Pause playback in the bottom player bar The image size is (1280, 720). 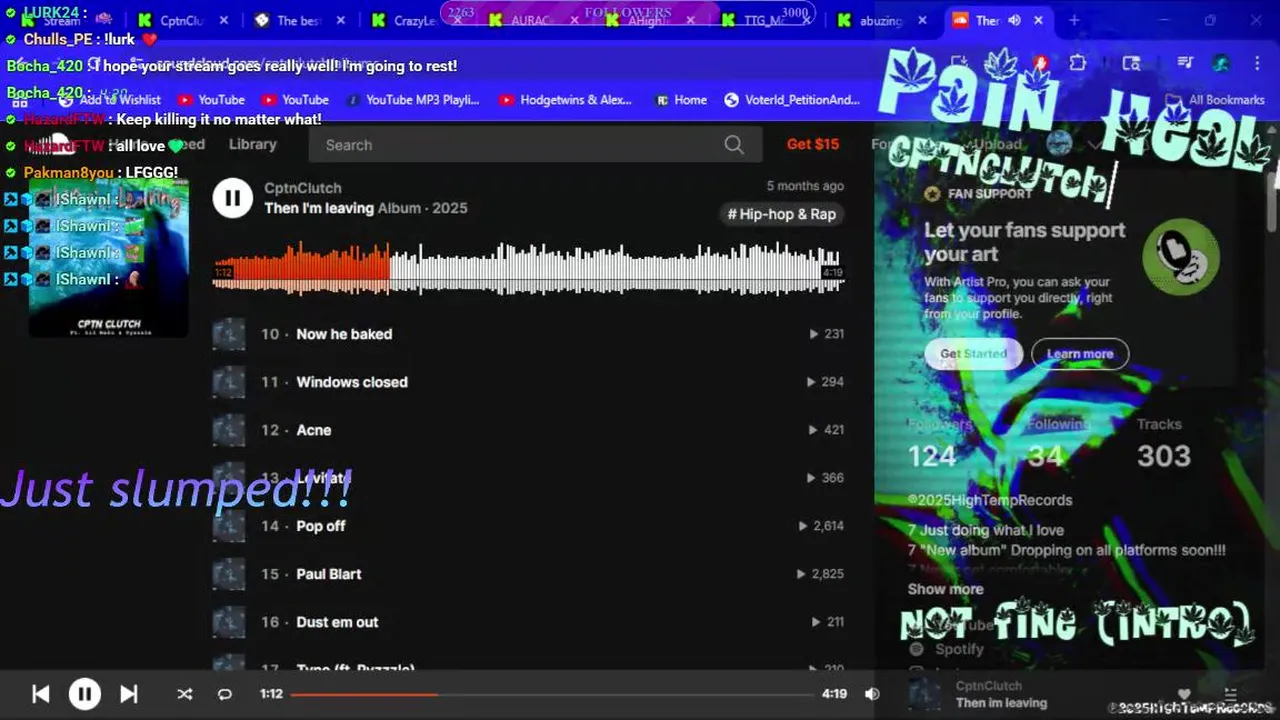tap(85, 694)
